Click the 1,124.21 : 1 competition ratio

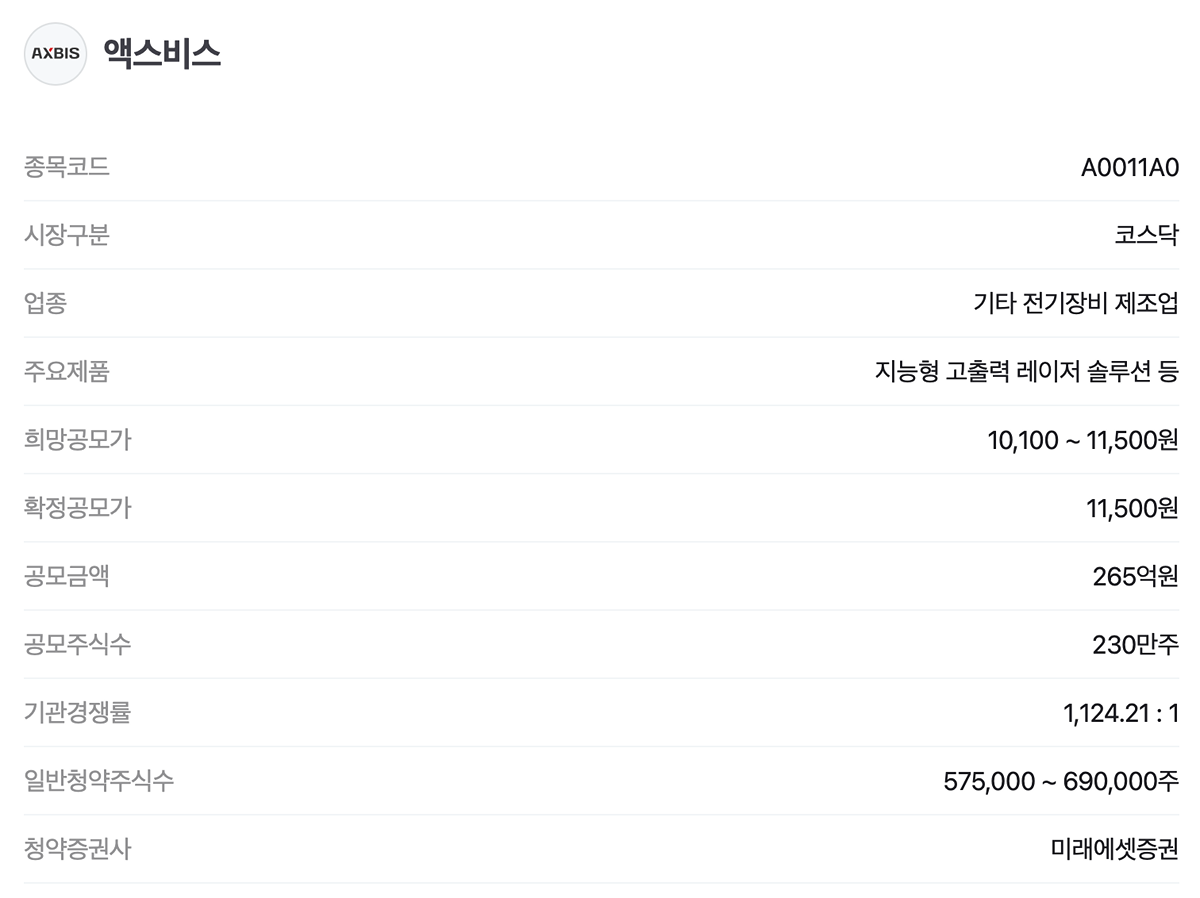[1120, 713]
